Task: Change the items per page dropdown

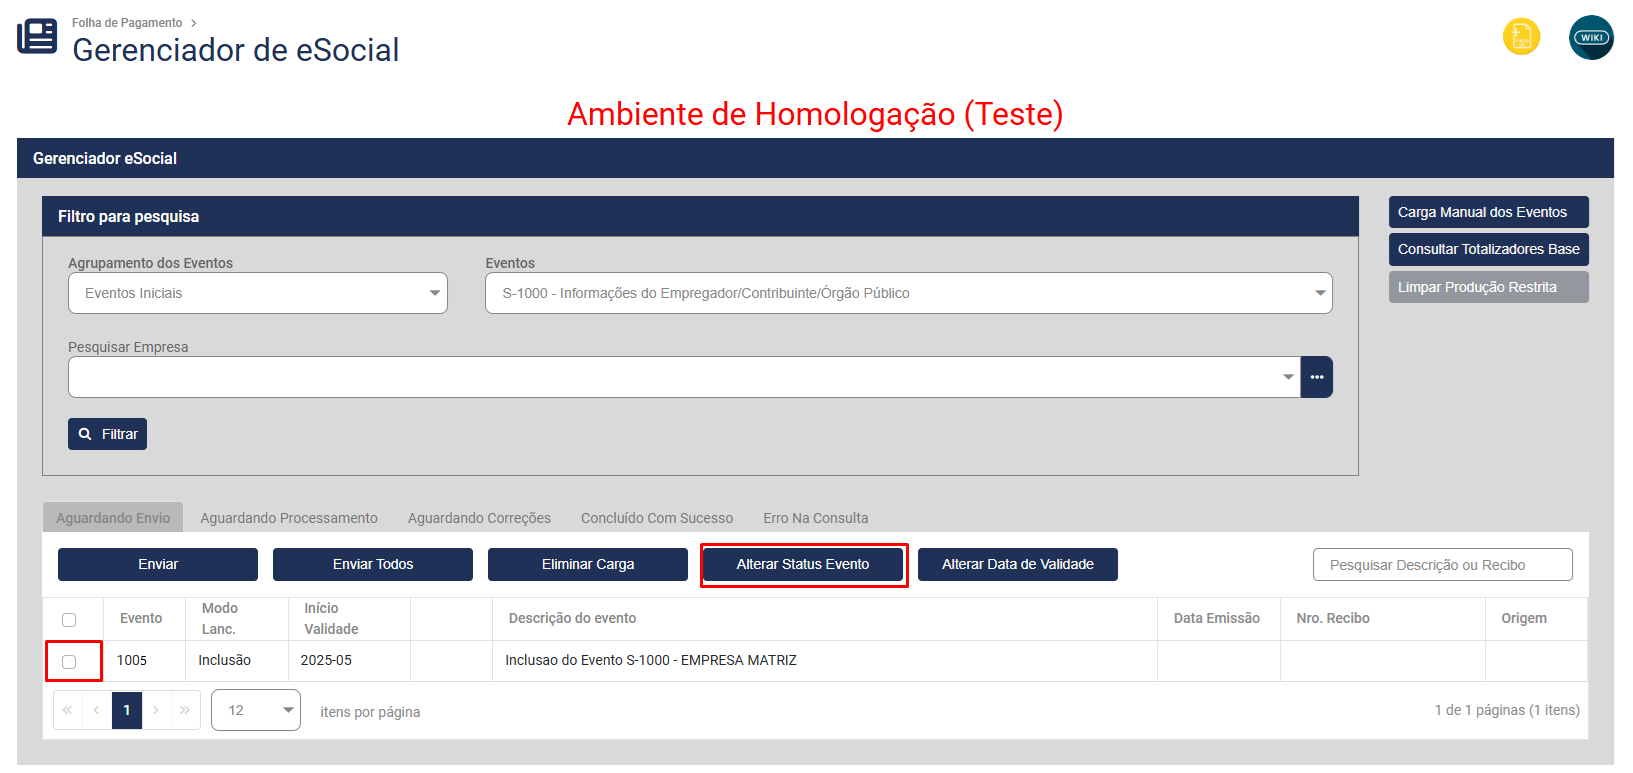Action: tap(256, 710)
